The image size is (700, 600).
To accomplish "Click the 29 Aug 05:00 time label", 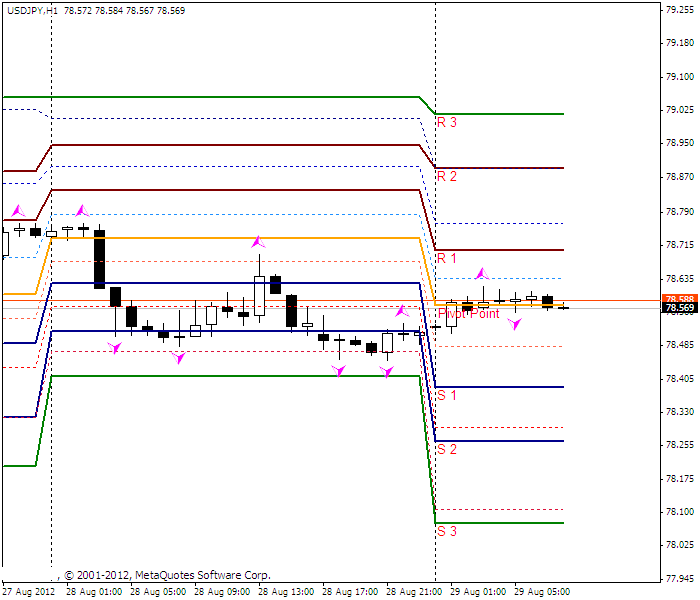I will tap(542, 592).
